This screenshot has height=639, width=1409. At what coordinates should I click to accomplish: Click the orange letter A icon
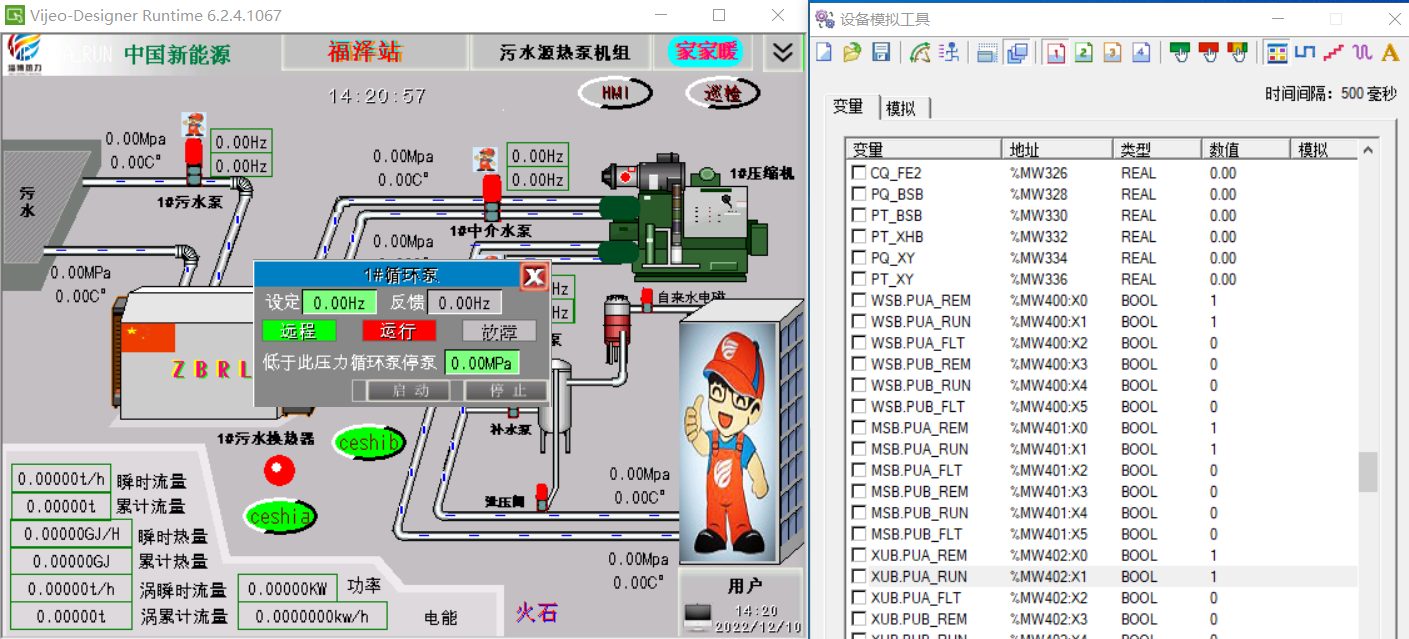coord(1390,53)
